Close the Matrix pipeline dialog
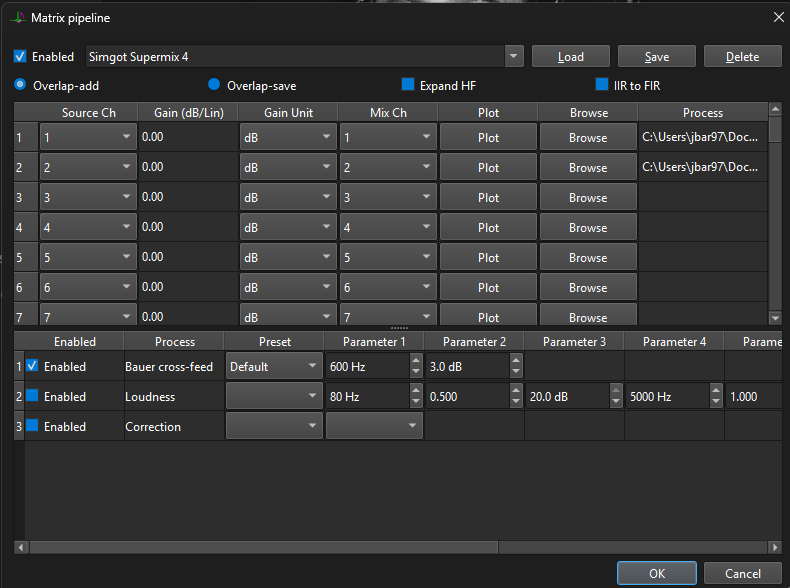Viewport: 790px width, 588px height. (778, 17)
